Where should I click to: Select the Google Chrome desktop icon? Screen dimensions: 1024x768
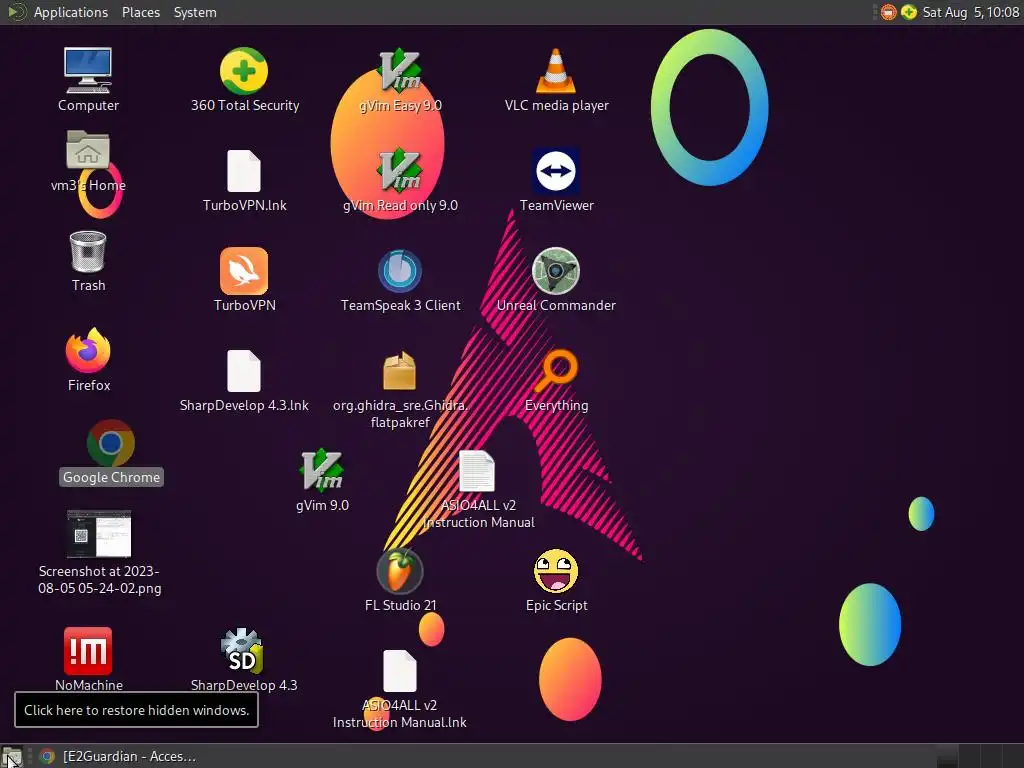[111, 443]
